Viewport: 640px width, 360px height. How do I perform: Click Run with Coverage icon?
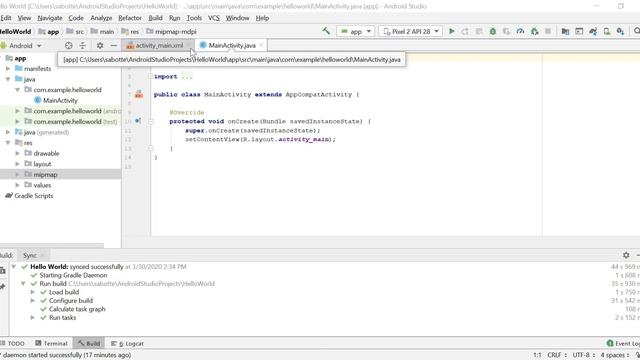(507, 31)
